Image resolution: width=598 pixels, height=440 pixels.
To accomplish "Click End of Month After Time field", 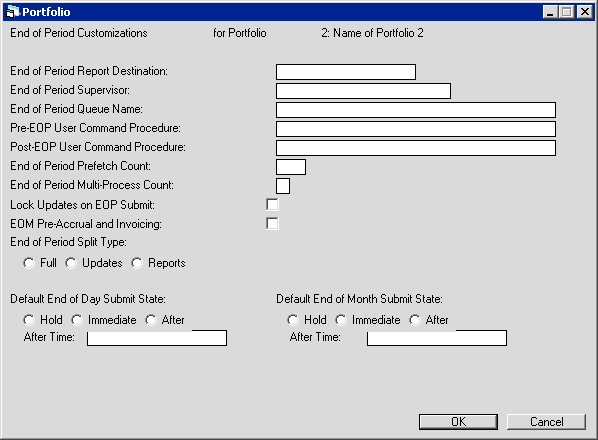I will click(x=437, y=338).
